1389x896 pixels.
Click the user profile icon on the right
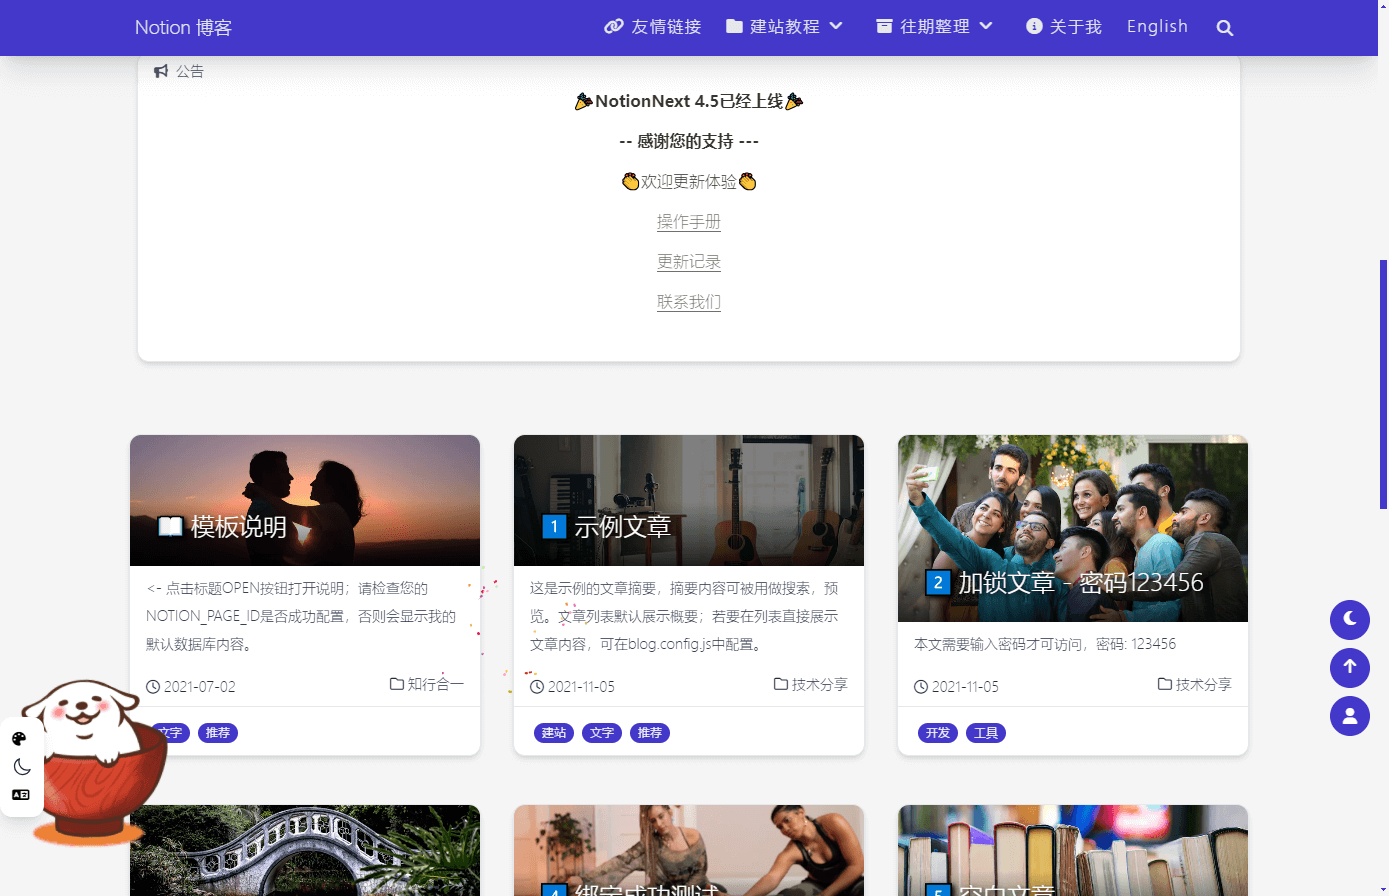1349,716
